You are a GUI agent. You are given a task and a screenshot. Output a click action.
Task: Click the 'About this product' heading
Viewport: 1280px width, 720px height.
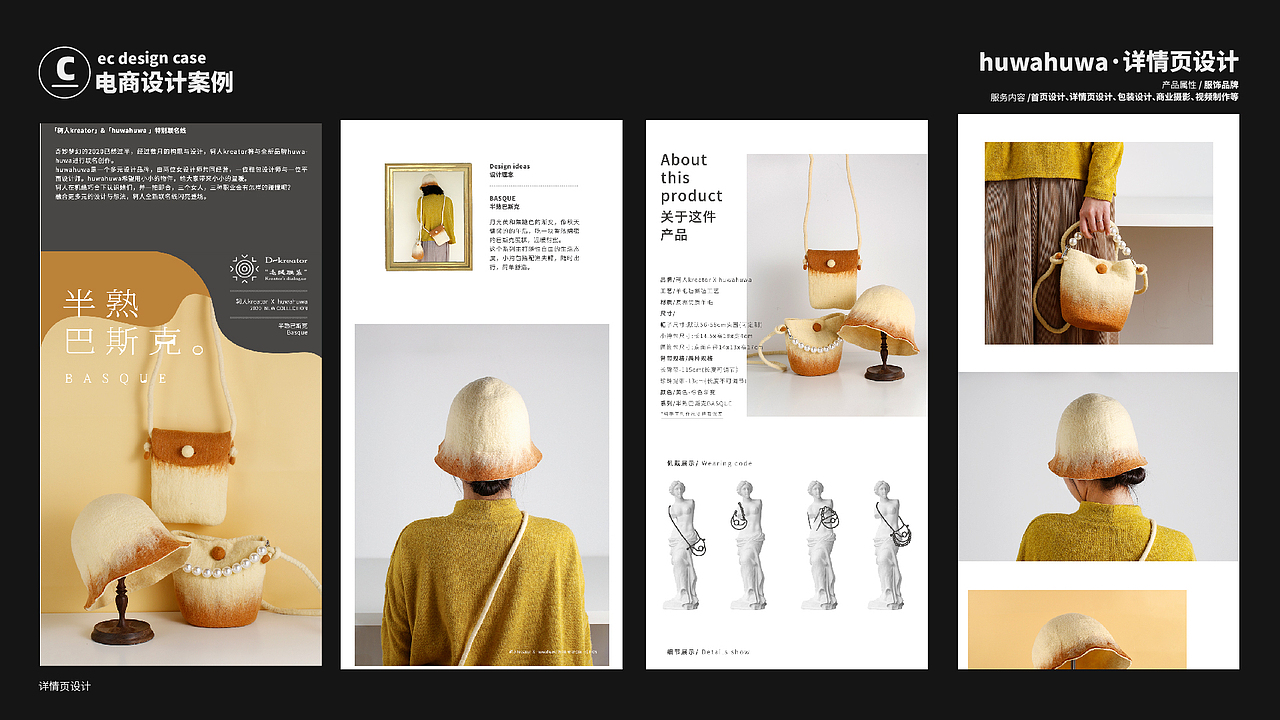tap(691, 178)
